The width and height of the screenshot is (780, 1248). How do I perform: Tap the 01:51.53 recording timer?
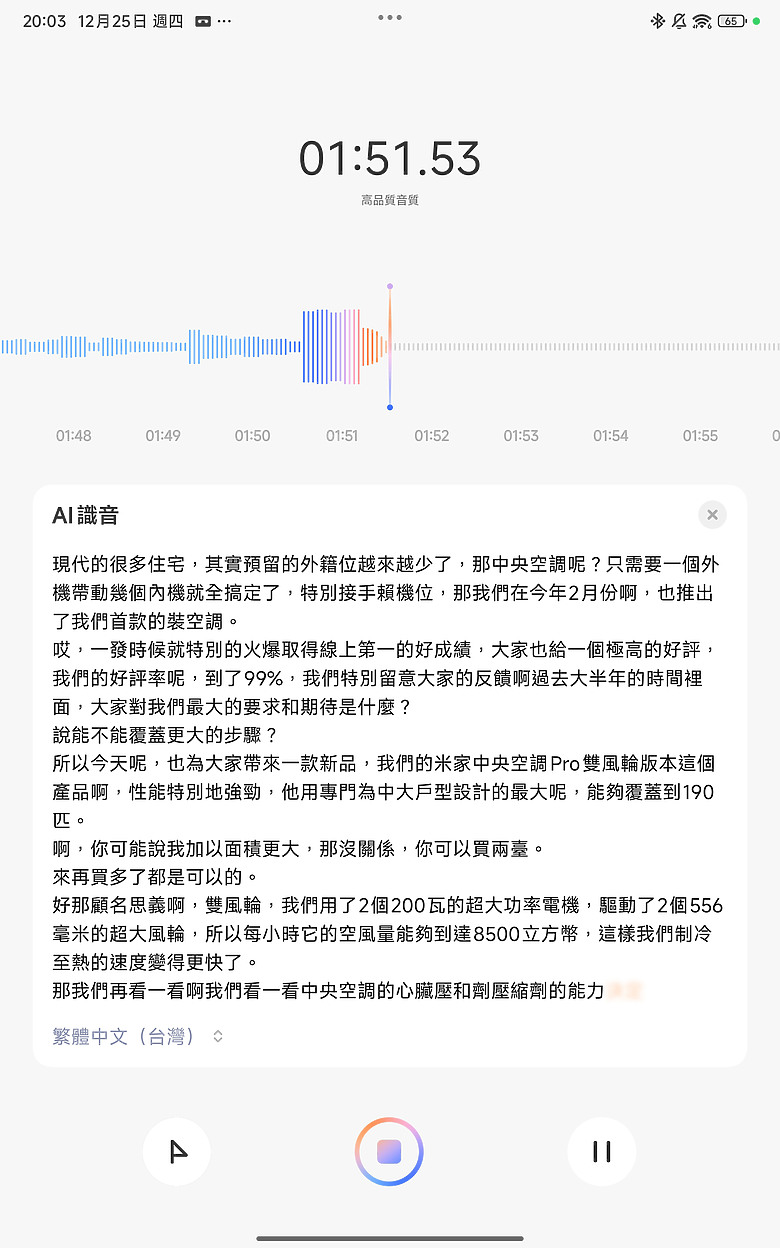(390, 159)
